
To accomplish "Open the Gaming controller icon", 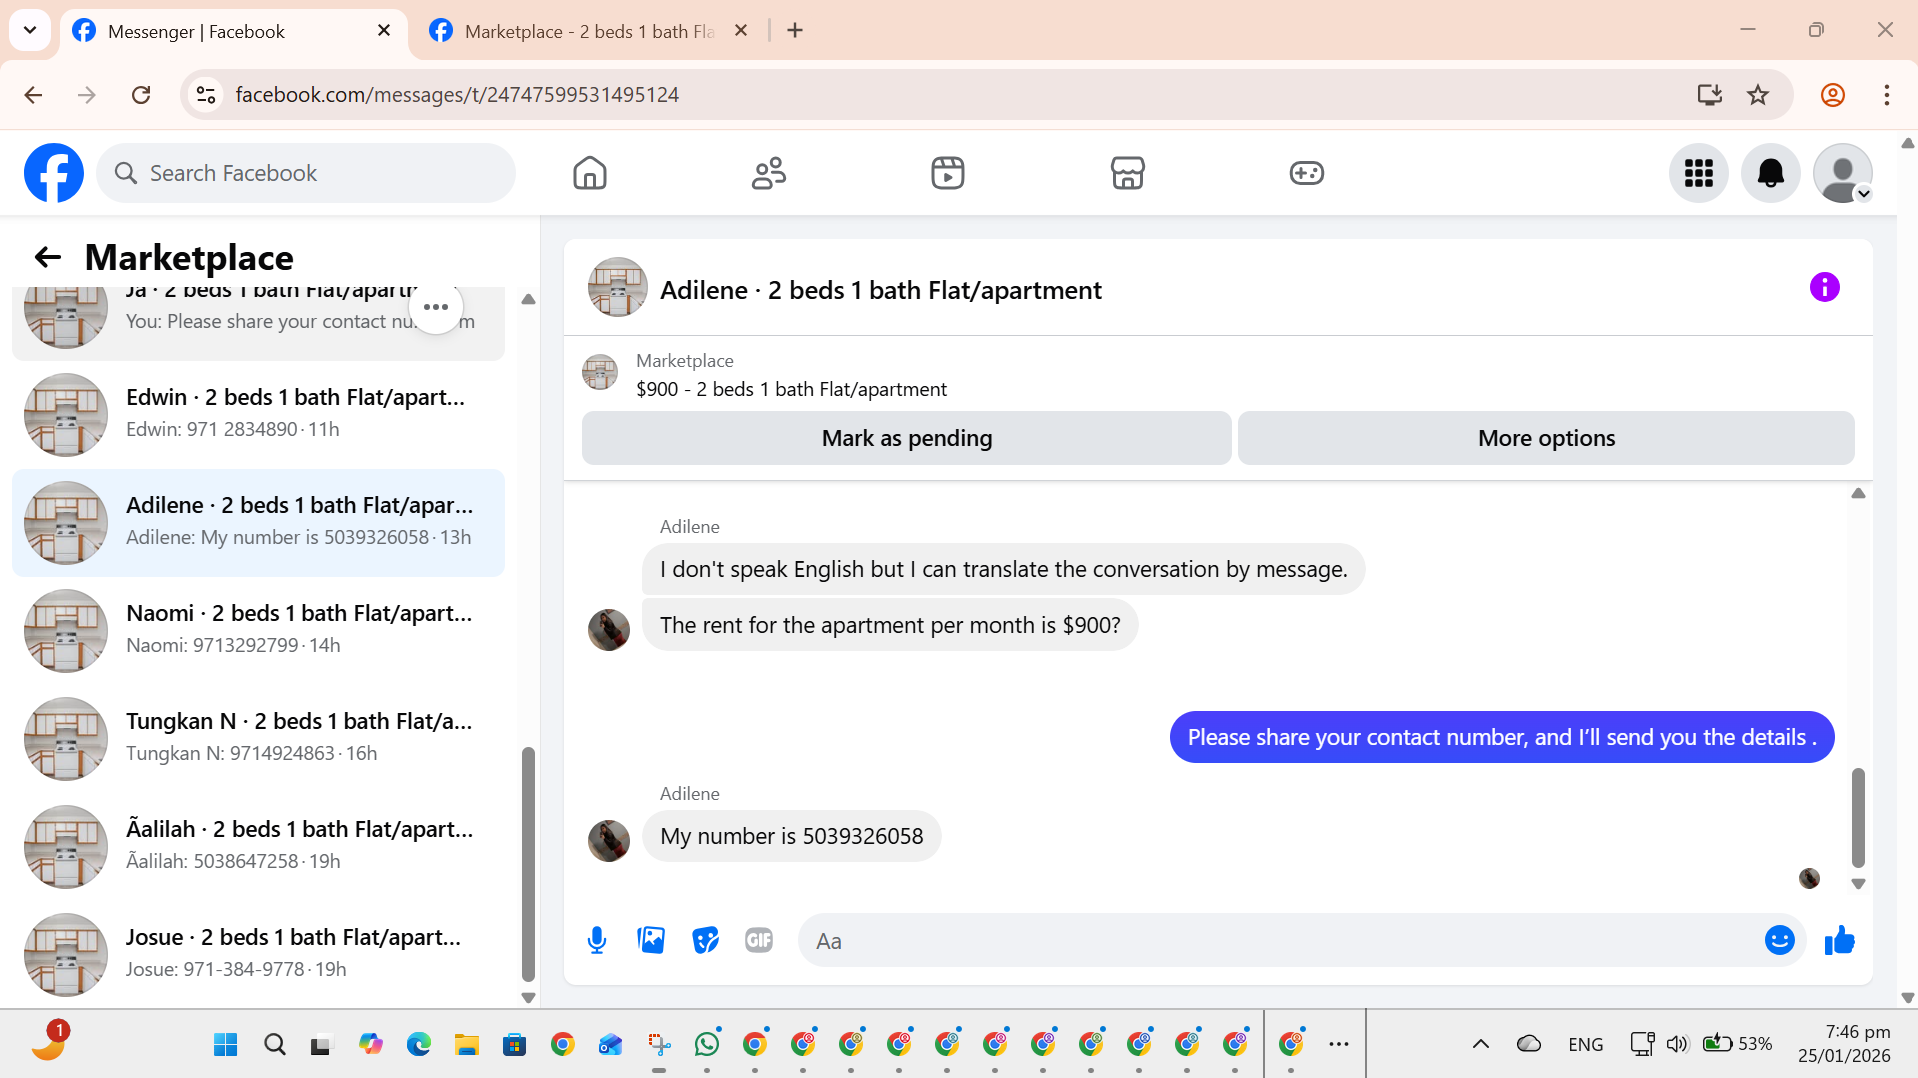I will (x=1306, y=173).
